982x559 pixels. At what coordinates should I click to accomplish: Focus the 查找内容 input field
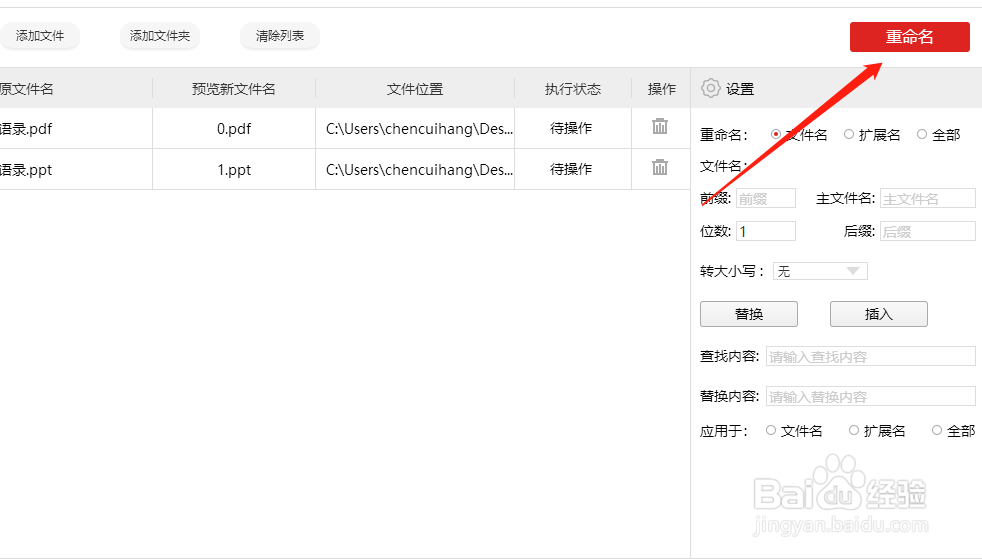click(871, 356)
